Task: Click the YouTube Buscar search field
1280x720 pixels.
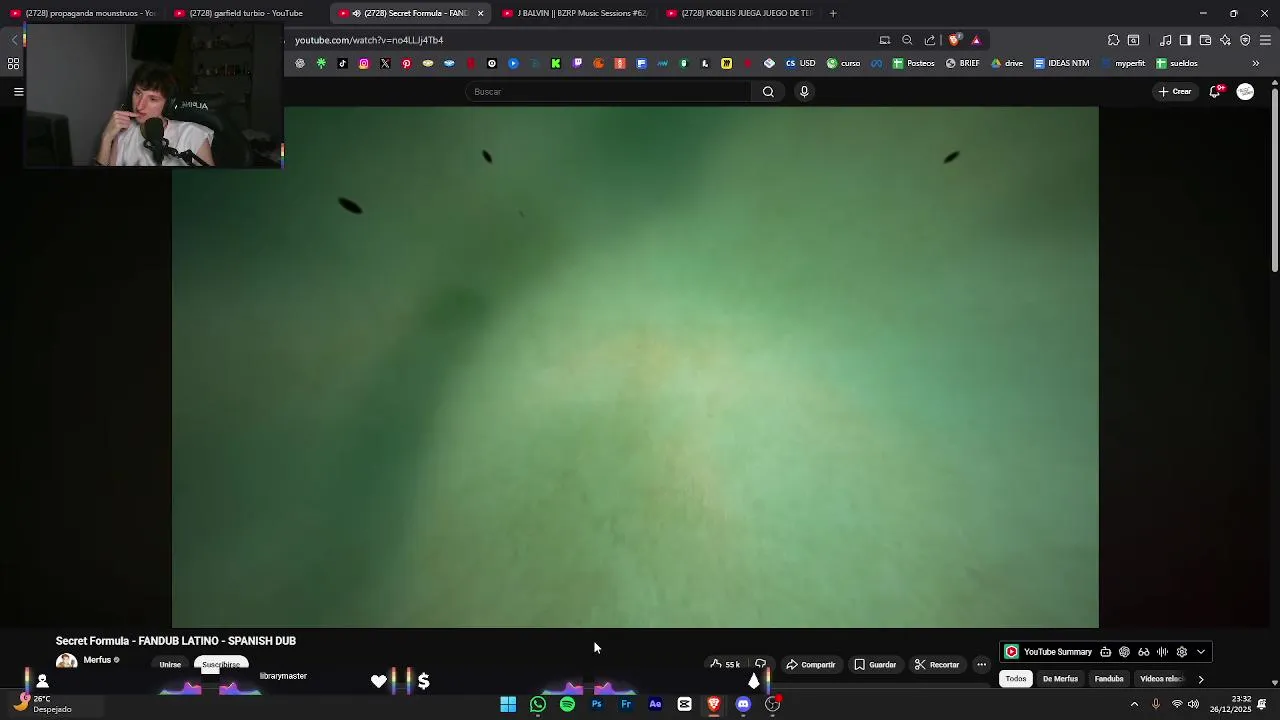Action: (x=608, y=92)
